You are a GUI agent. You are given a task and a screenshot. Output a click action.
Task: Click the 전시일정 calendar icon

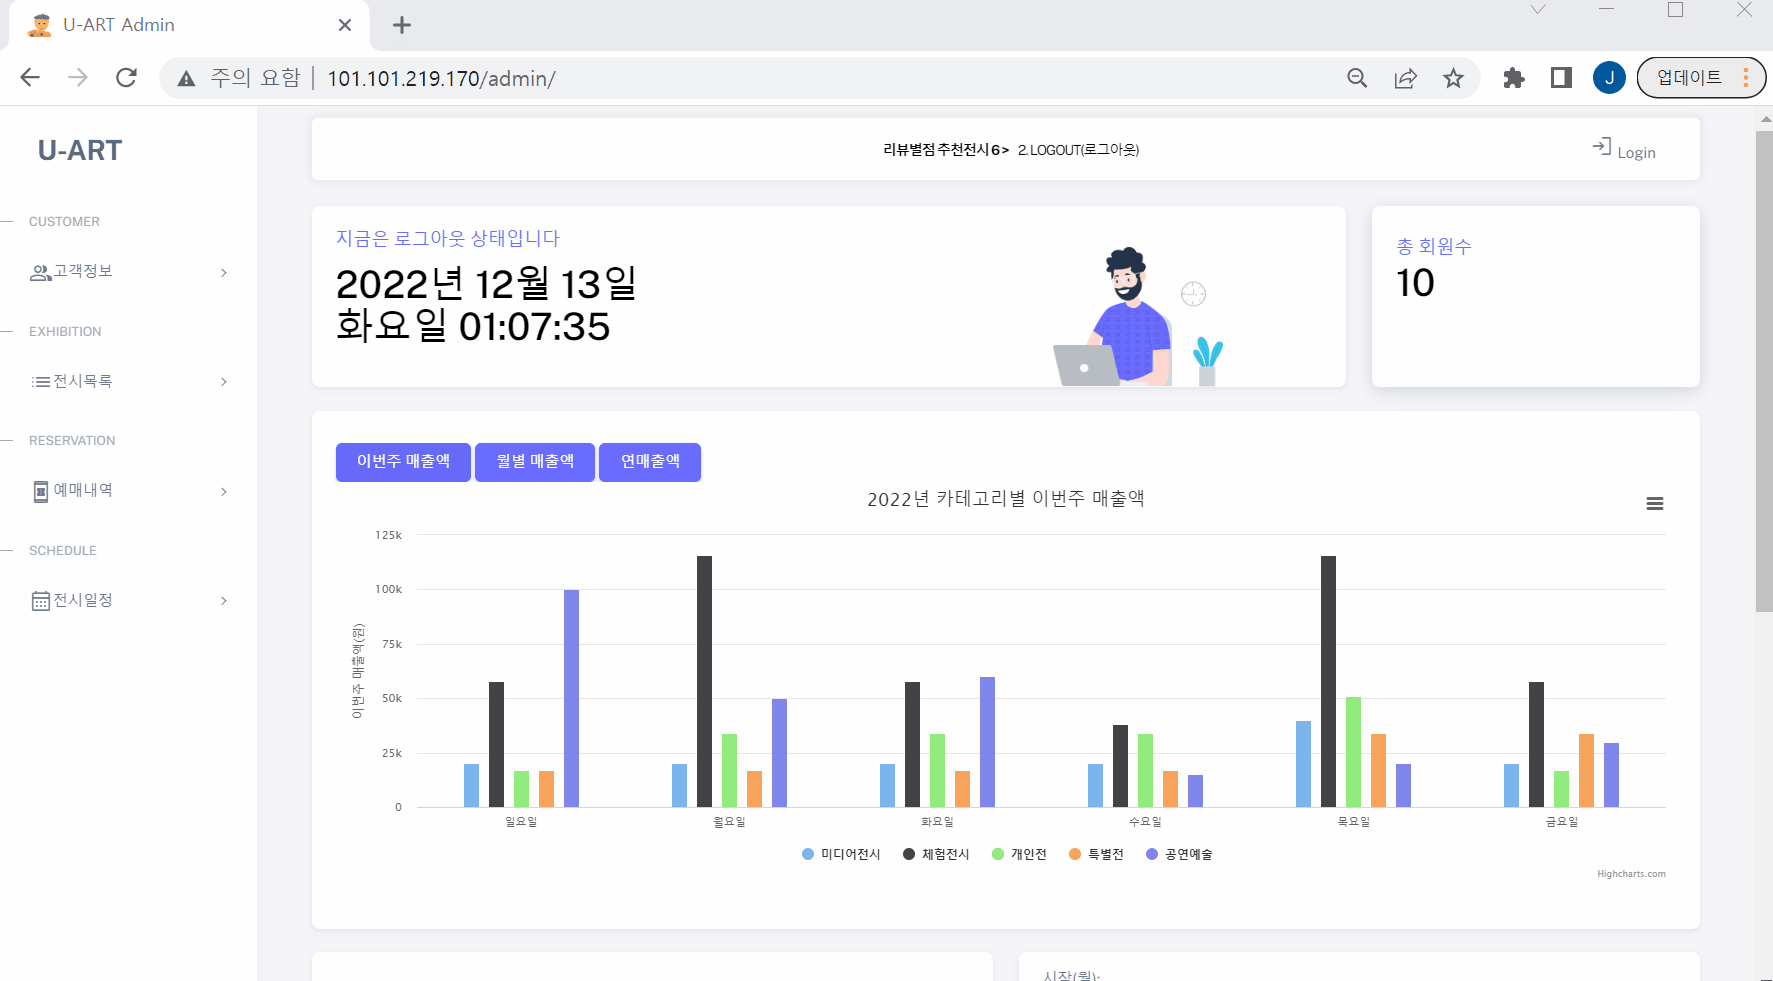[40, 600]
